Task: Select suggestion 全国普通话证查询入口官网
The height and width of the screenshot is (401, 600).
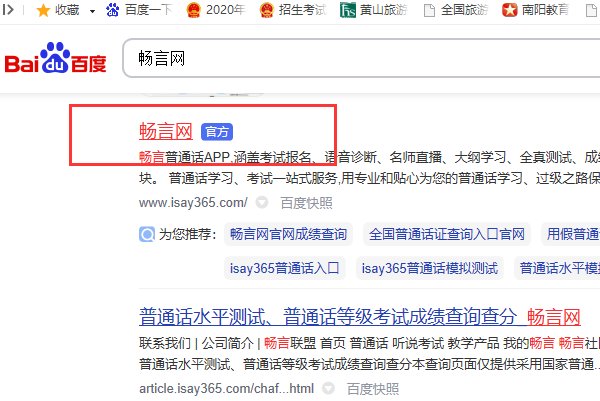Action: pos(447,234)
